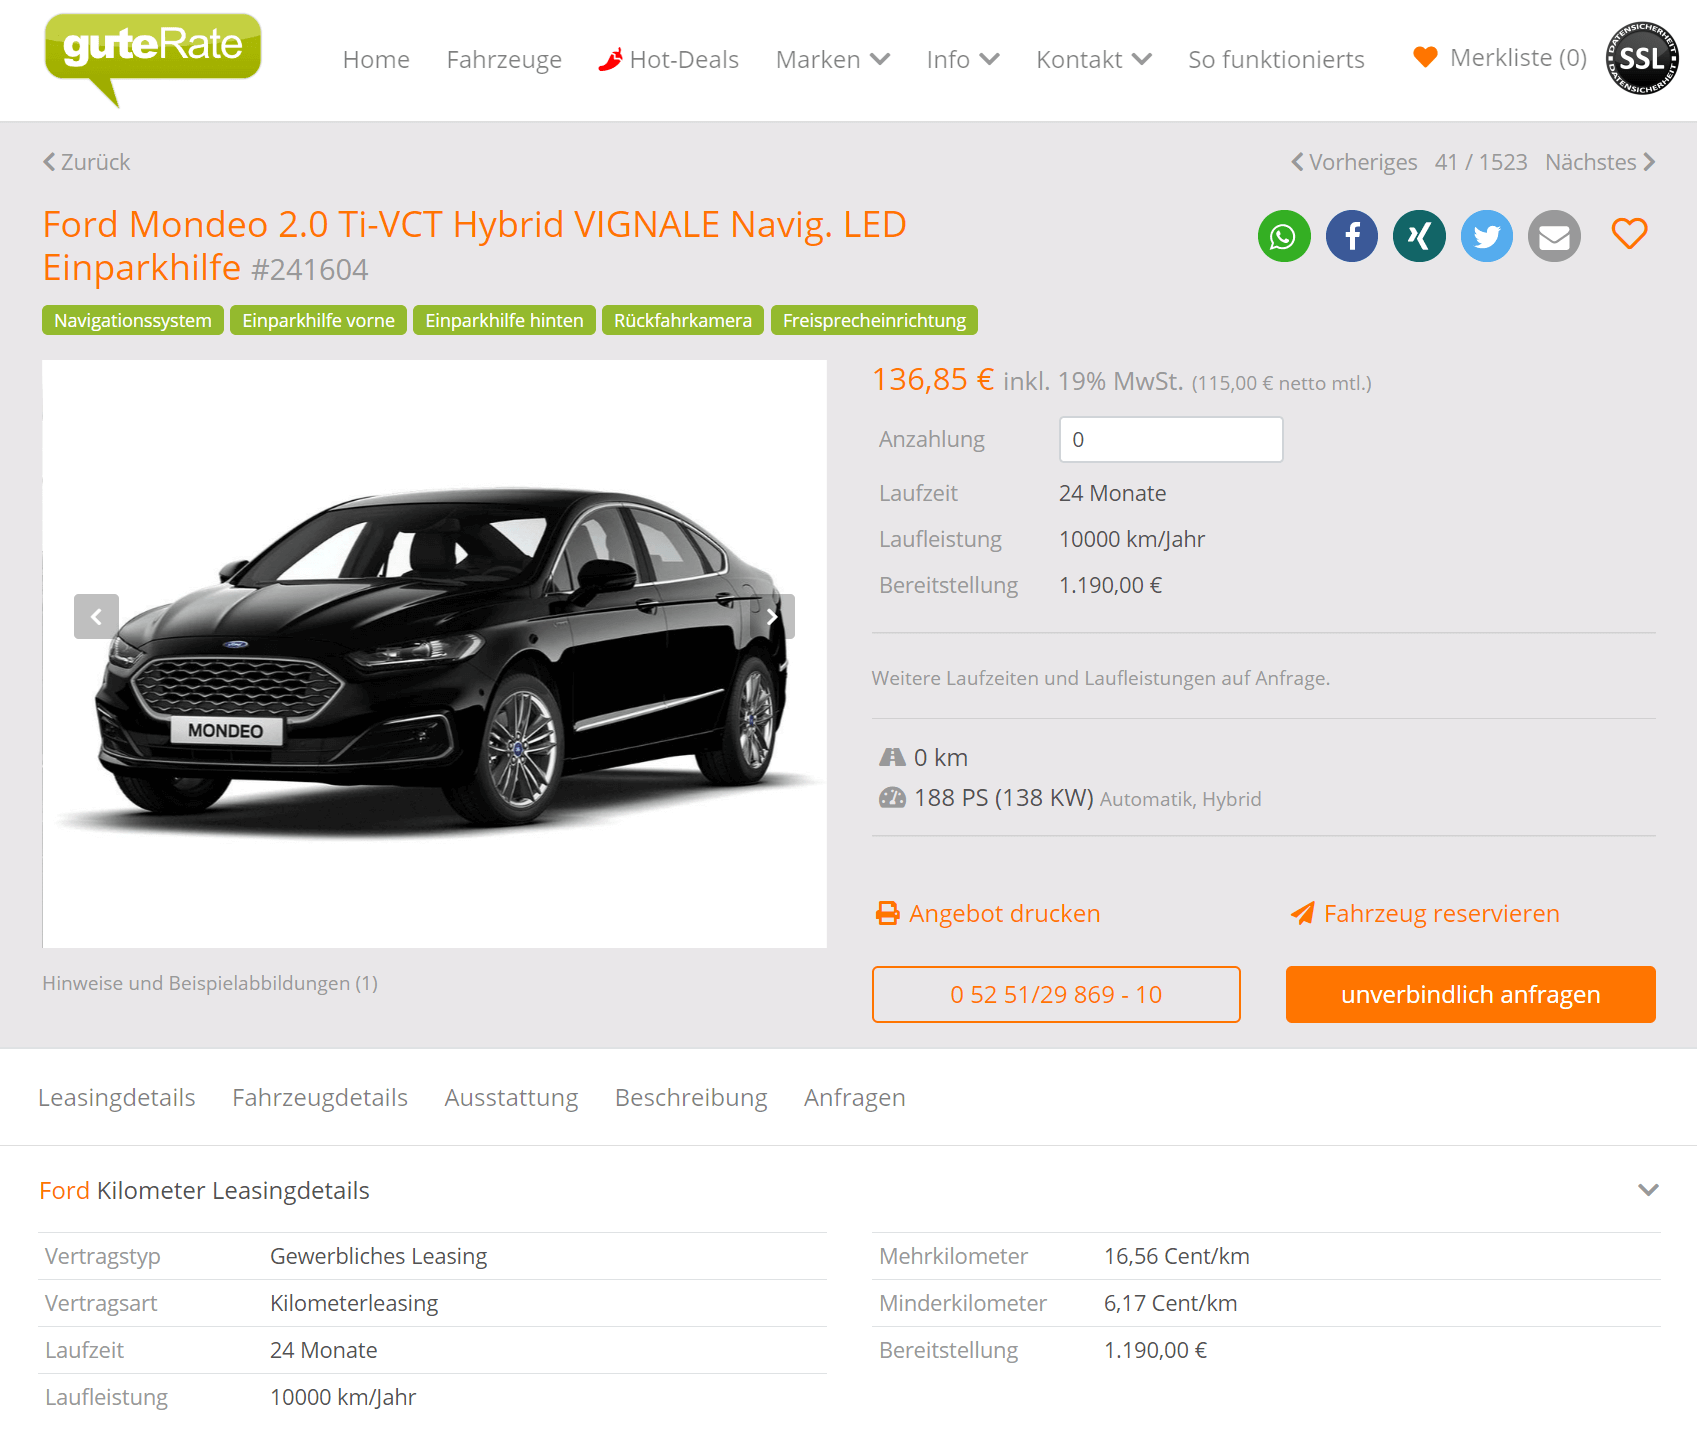
Task: Open the Kontakt dropdown menu
Action: (x=1094, y=60)
